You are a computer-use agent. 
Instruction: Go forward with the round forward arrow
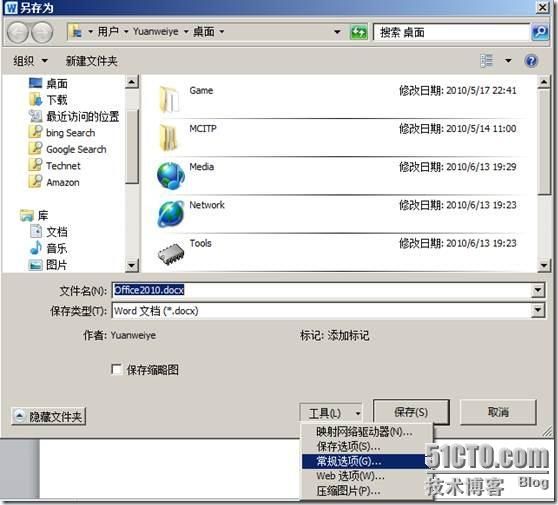[x=42, y=32]
